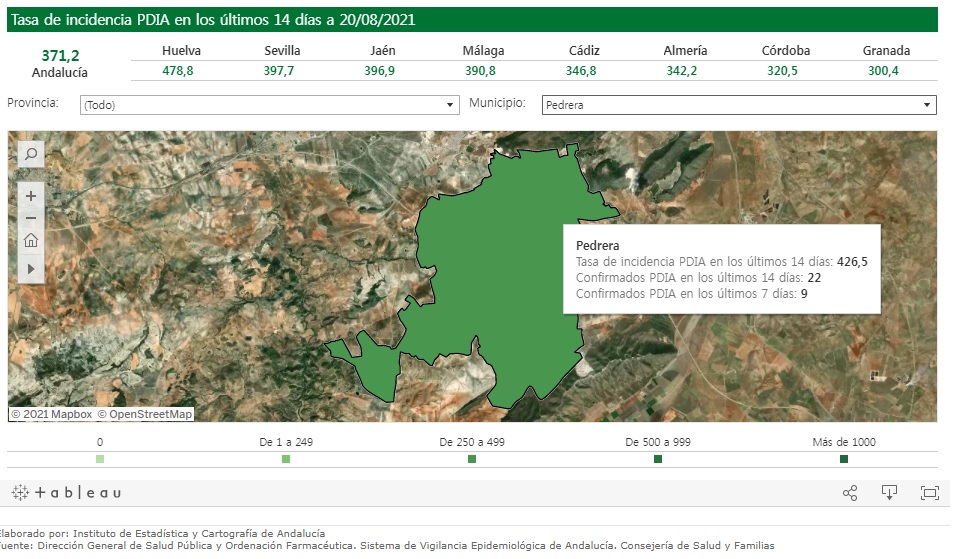The height and width of the screenshot is (559, 954).
Task: Zoom in the map with plus button
Action: click(31, 196)
